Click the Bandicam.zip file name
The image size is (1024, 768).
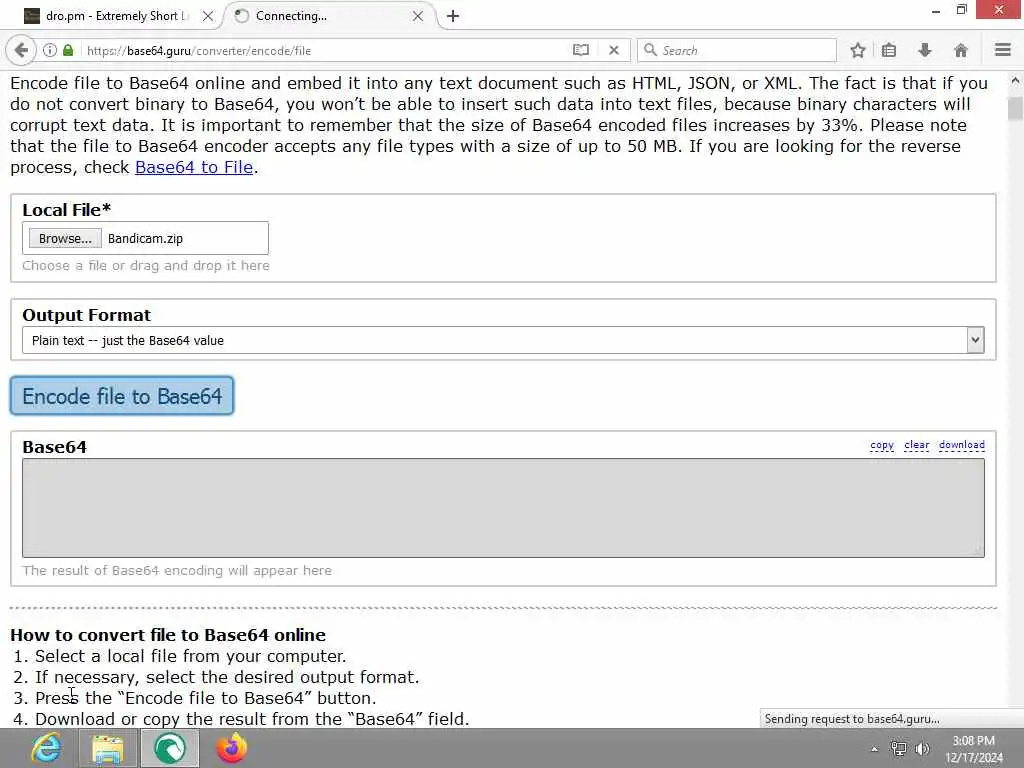pyautogui.click(x=145, y=238)
